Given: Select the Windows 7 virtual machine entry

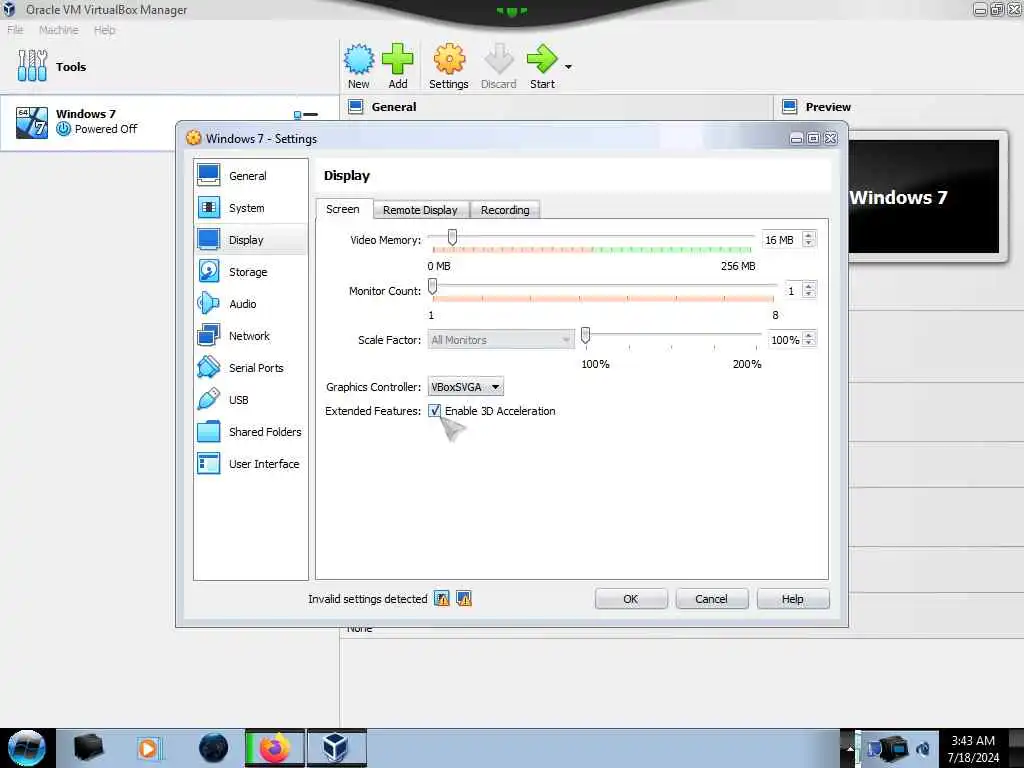Looking at the screenshot, I should coord(170,123).
